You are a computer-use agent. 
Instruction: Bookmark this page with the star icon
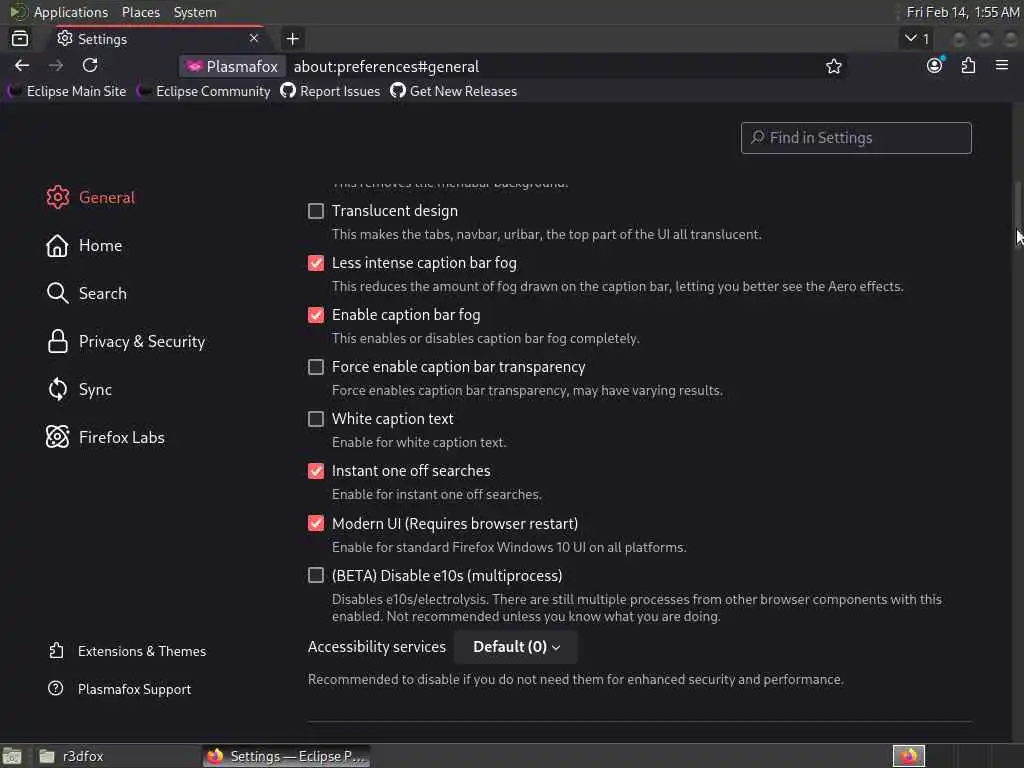point(833,66)
